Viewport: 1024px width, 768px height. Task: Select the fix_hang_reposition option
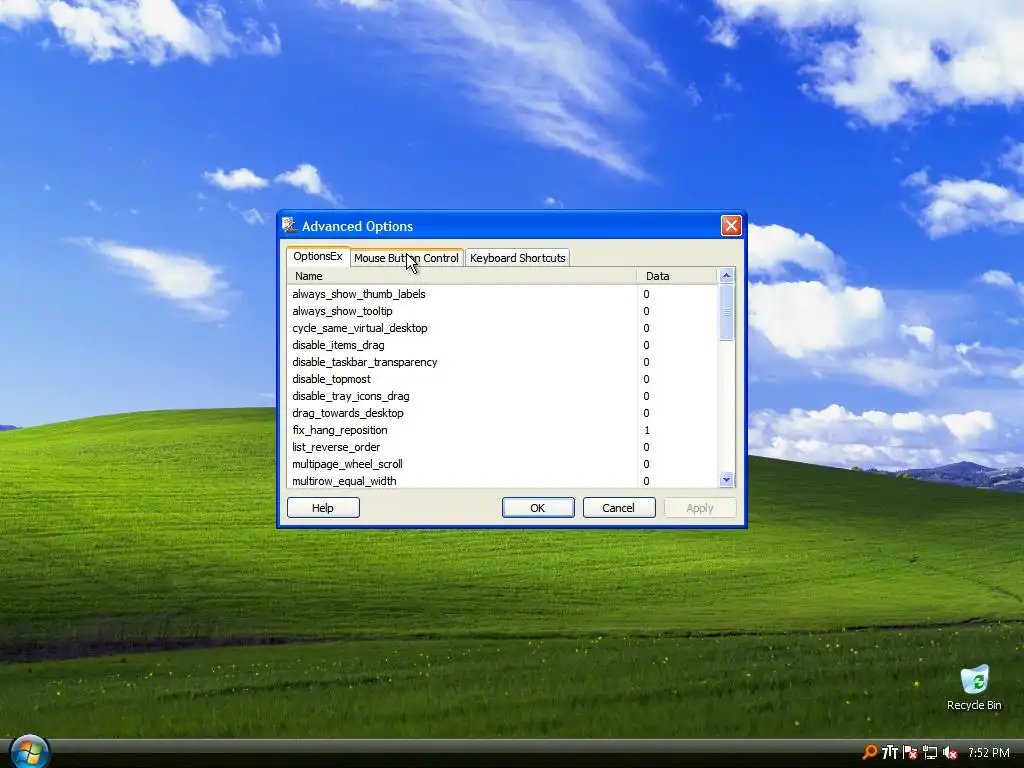click(502, 430)
